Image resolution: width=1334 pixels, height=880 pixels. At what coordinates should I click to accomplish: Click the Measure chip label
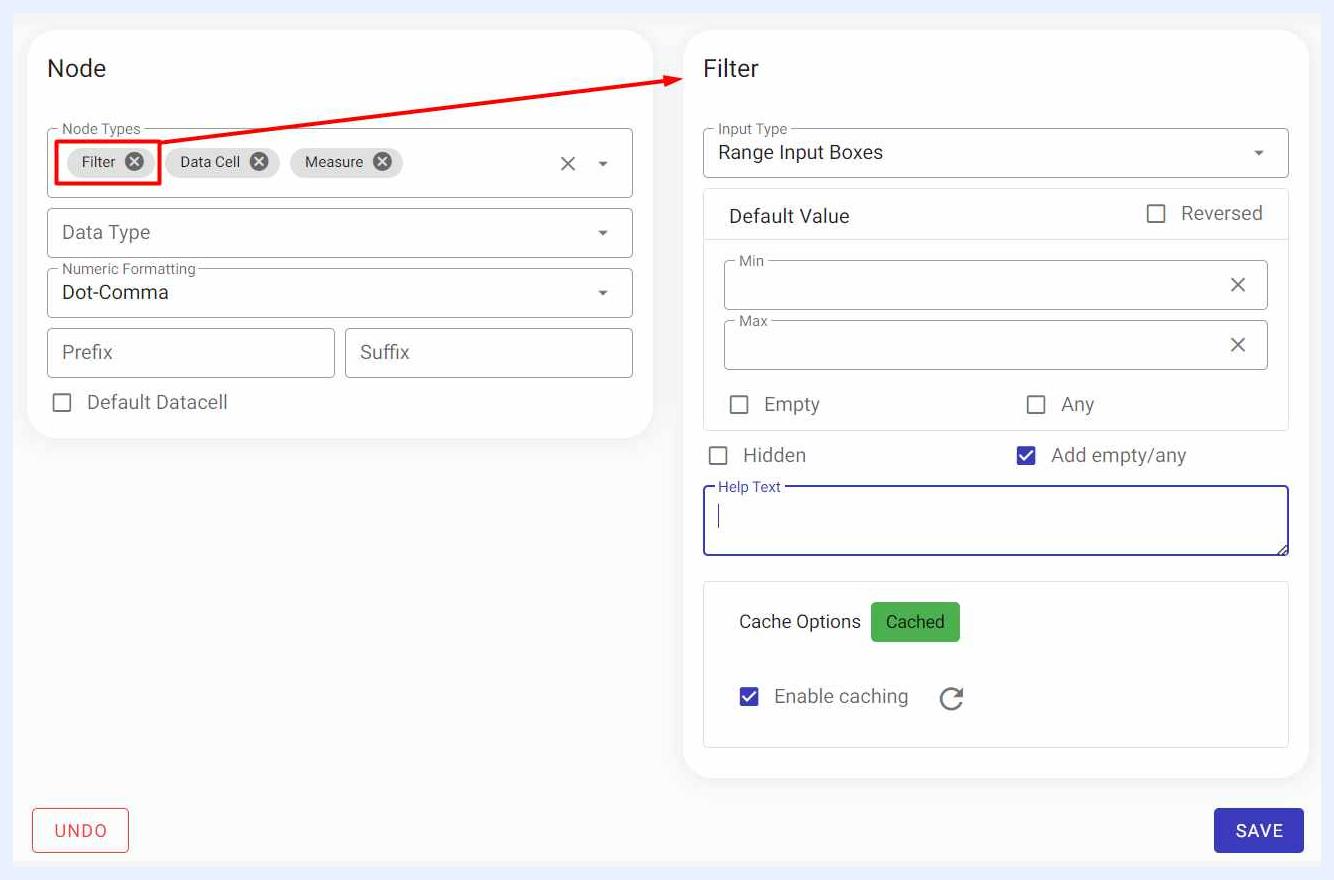334,162
